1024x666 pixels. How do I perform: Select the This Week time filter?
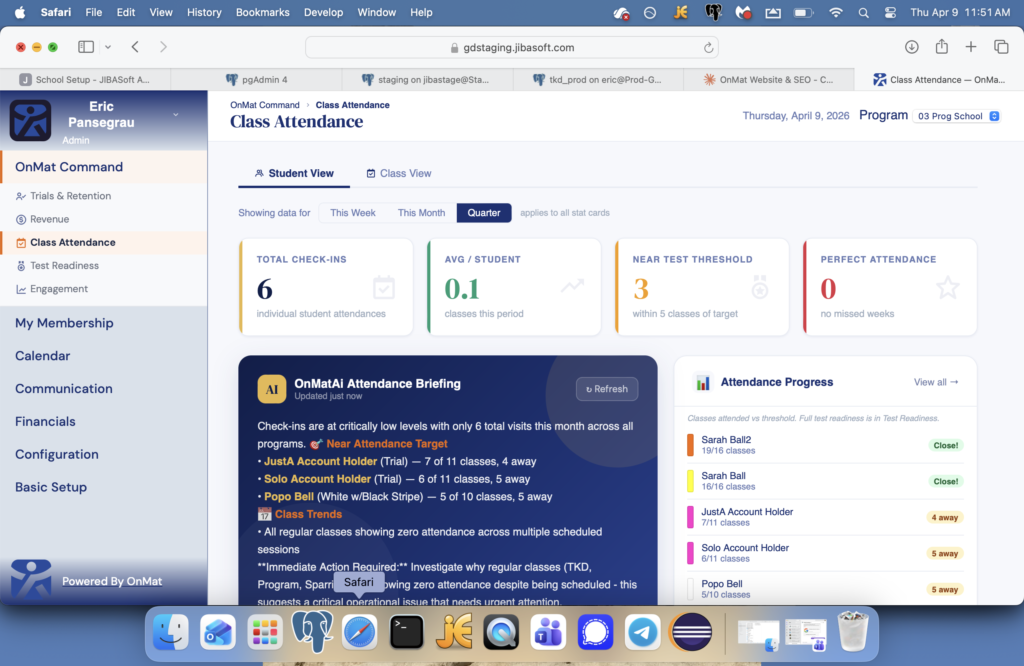(353, 213)
